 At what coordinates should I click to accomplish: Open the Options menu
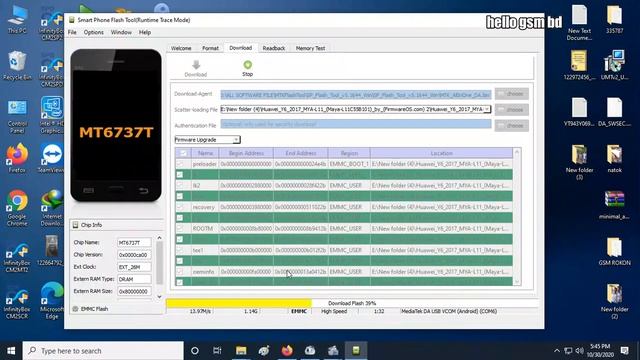tap(93, 32)
